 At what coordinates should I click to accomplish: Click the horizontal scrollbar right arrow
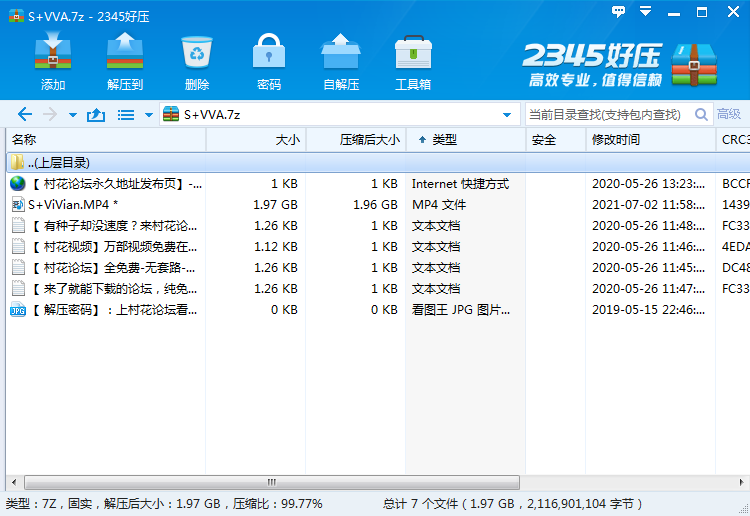[743, 482]
